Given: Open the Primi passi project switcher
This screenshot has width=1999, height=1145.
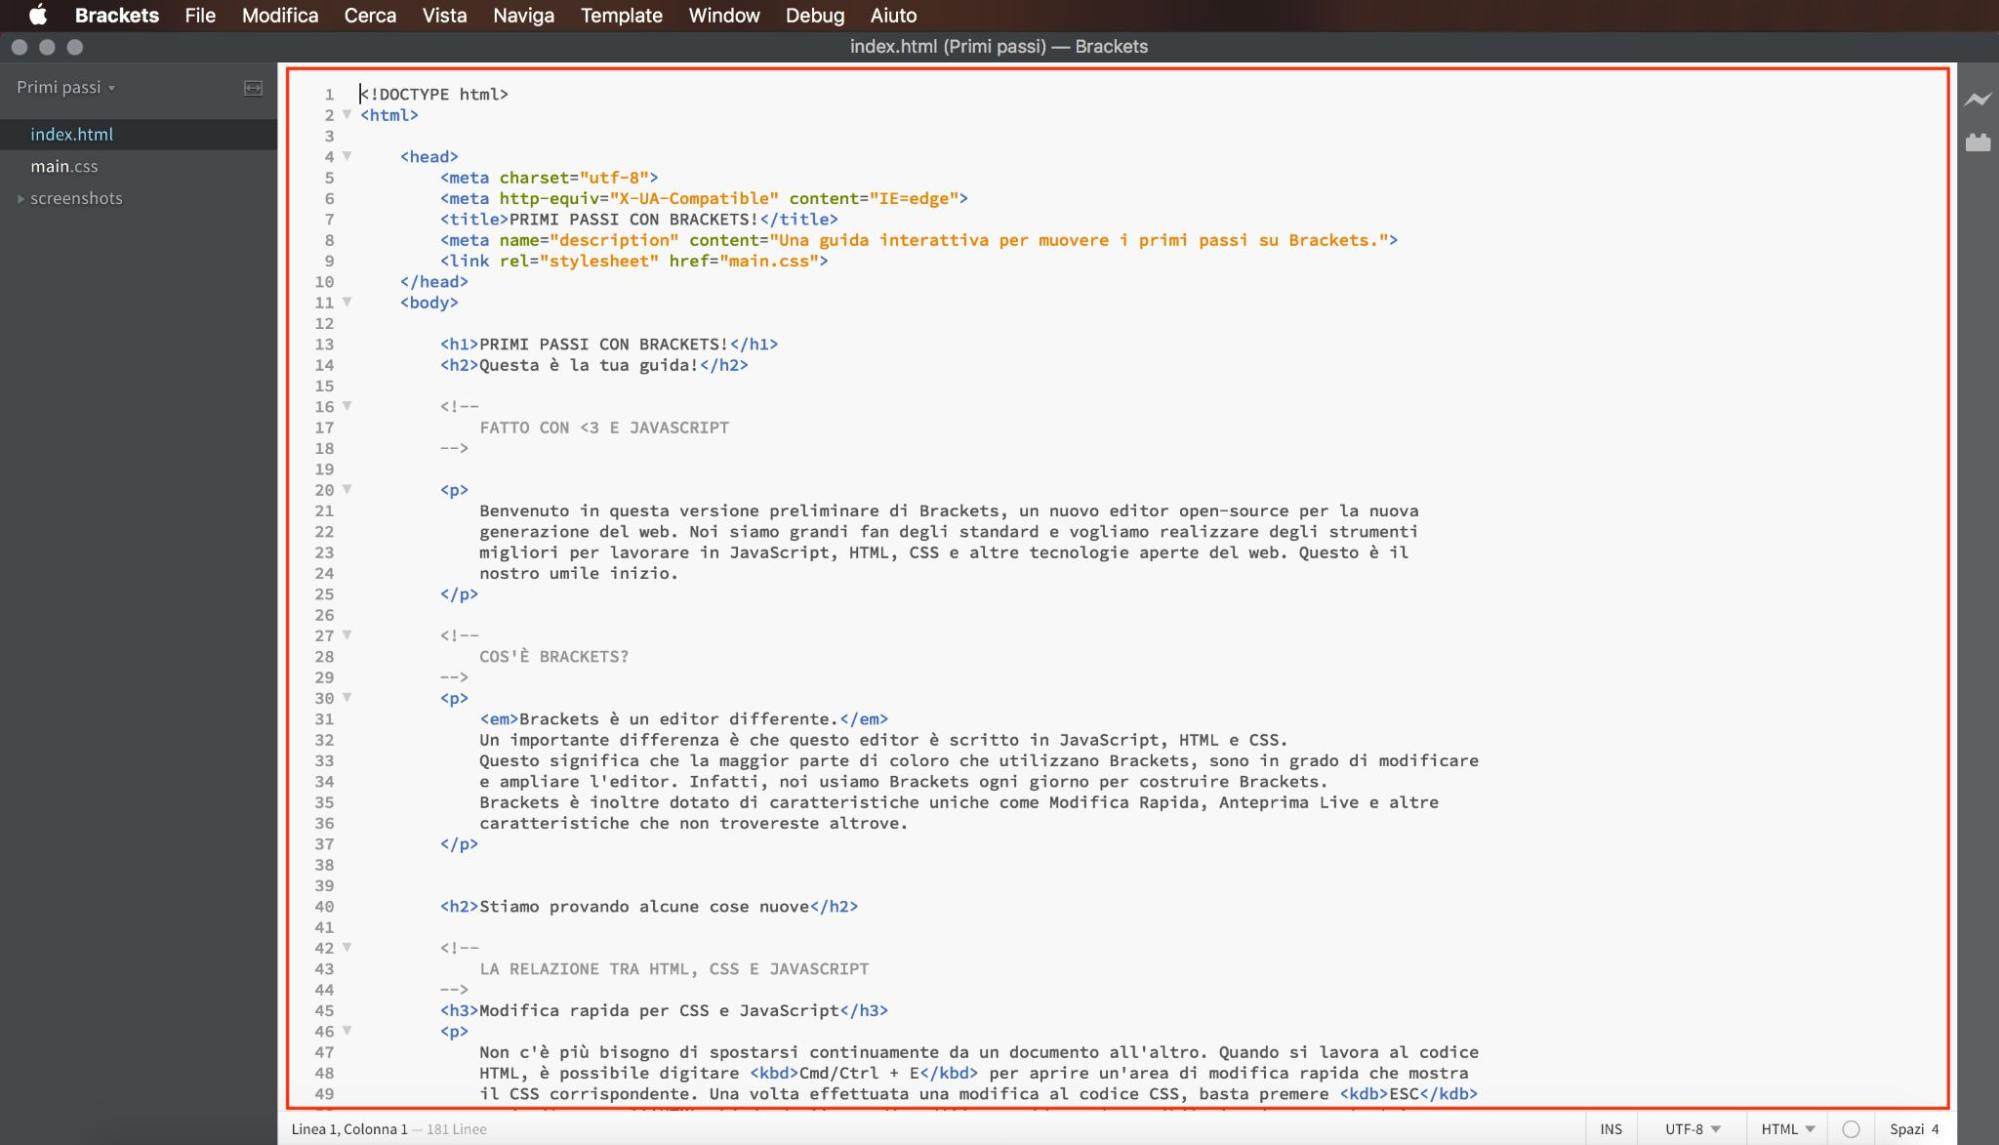Looking at the screenshot, I should (x=62, y=87).
